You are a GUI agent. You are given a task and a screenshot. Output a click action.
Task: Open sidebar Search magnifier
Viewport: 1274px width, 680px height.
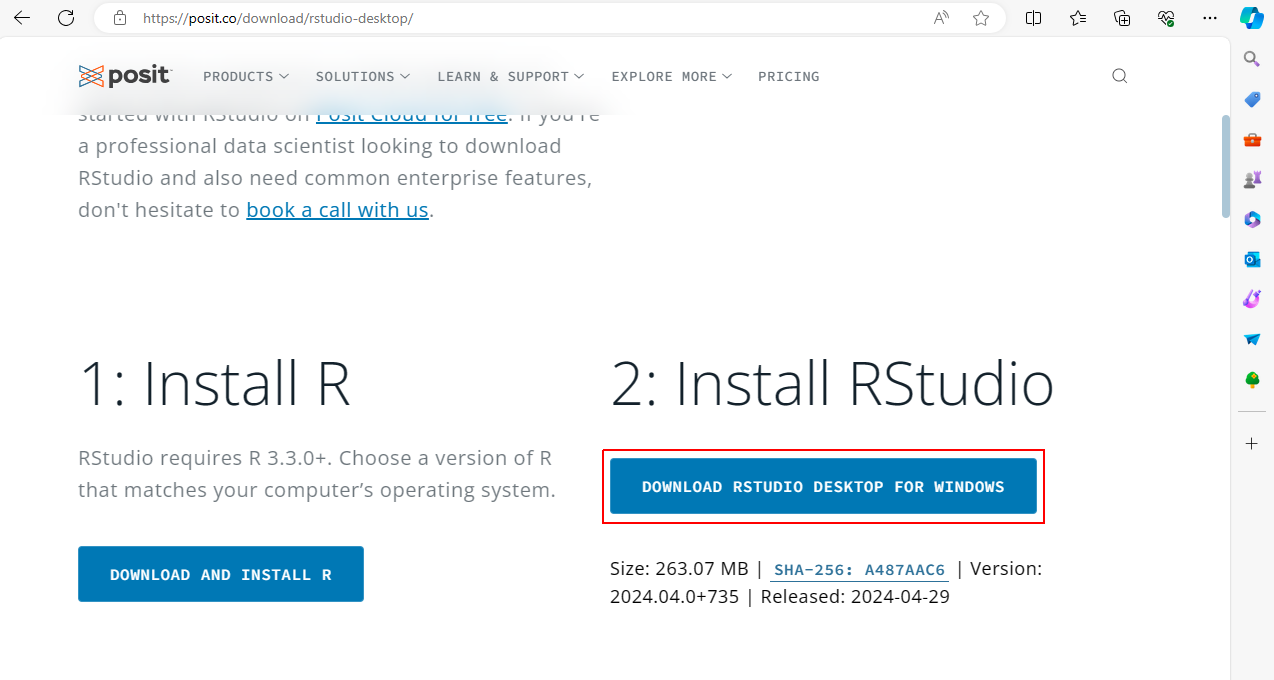(1252, 59)
